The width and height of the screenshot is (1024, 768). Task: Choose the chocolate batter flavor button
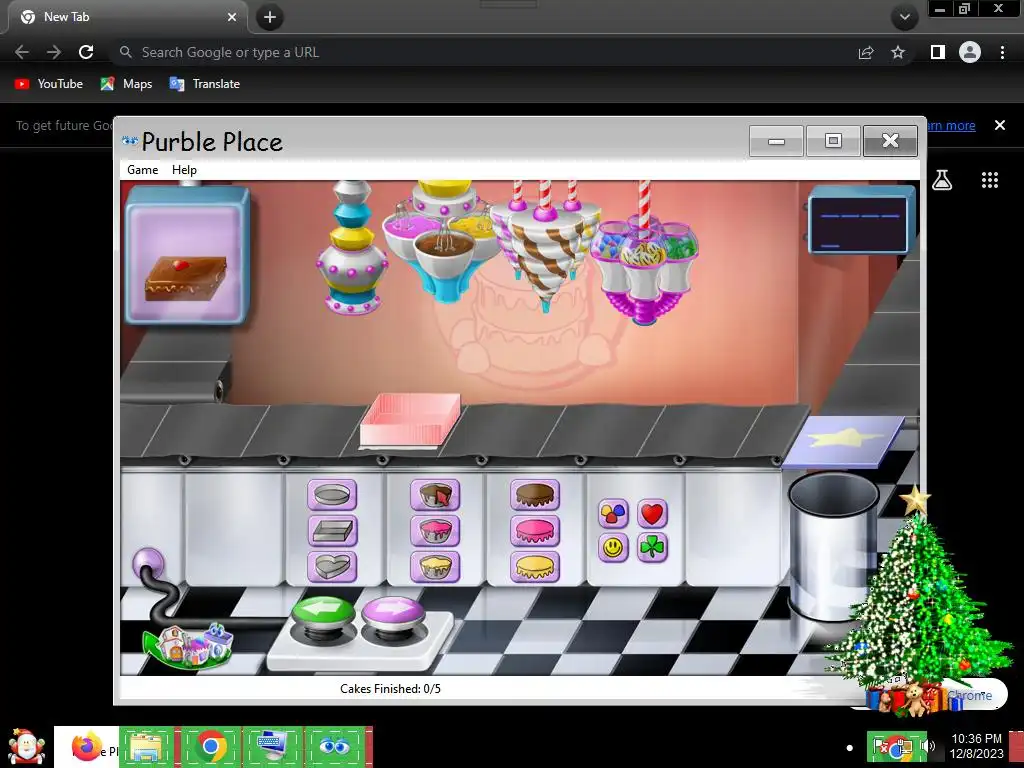click(435, 495)
